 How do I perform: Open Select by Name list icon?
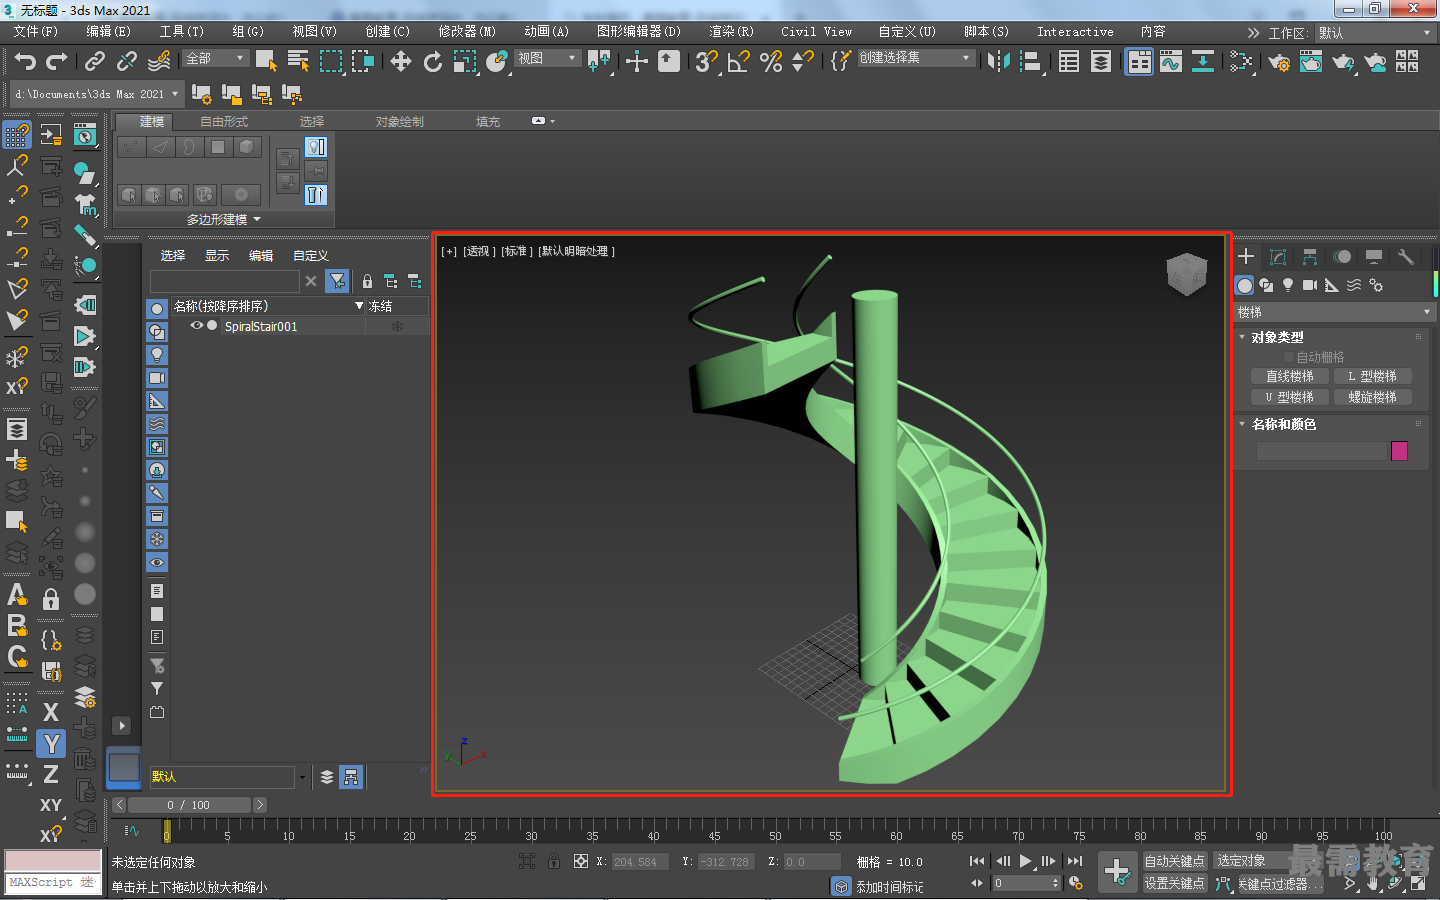click(x=298, y=61)
